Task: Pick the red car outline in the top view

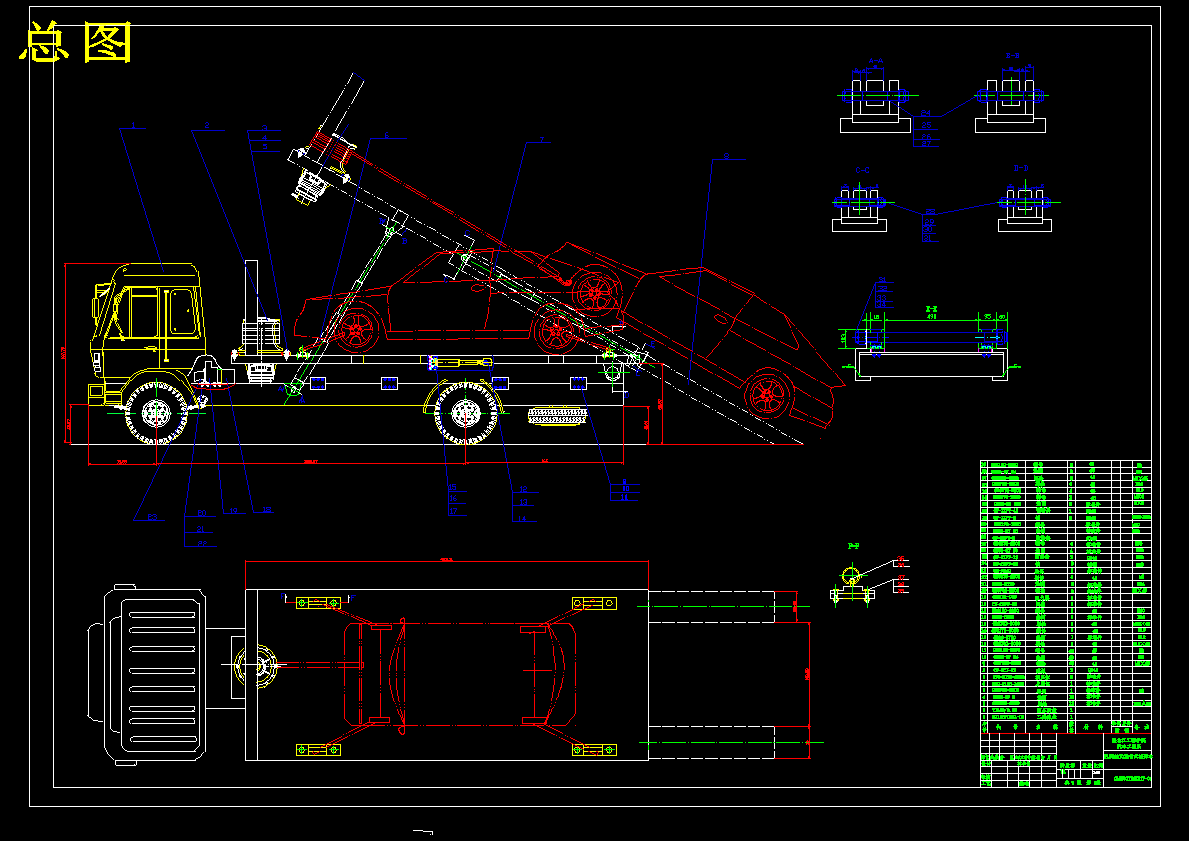Action: (460, 673)
